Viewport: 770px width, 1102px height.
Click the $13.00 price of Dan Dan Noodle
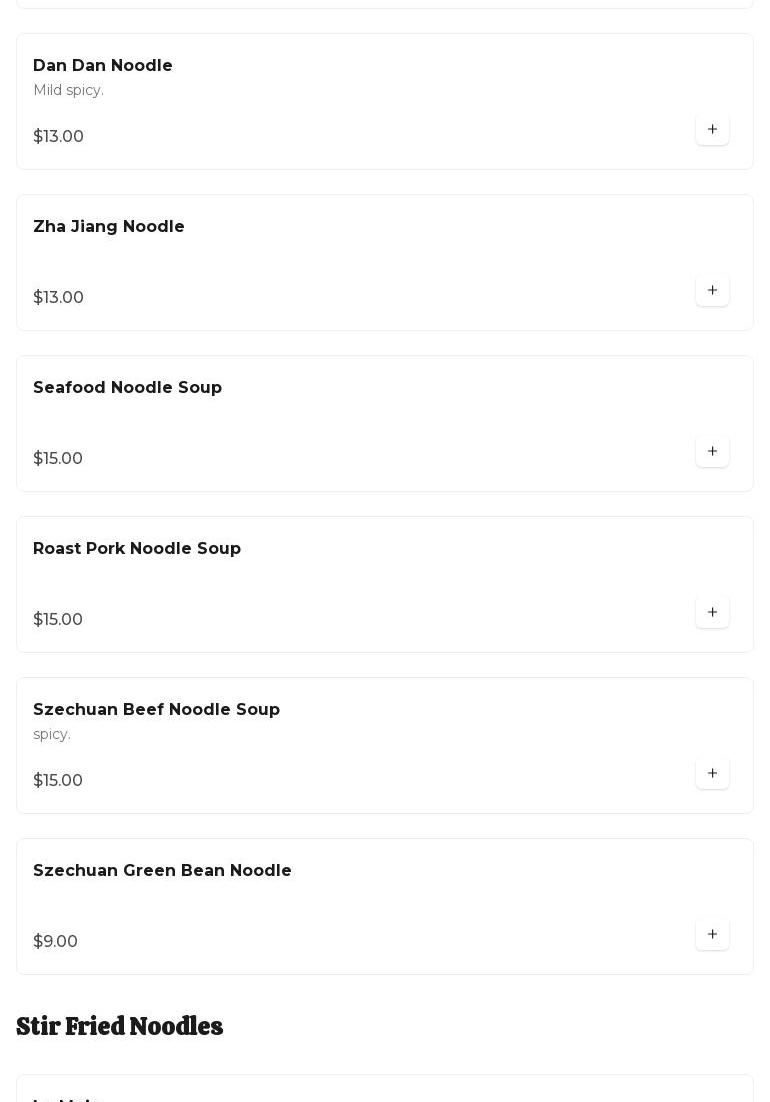click(x=58, y=136)
